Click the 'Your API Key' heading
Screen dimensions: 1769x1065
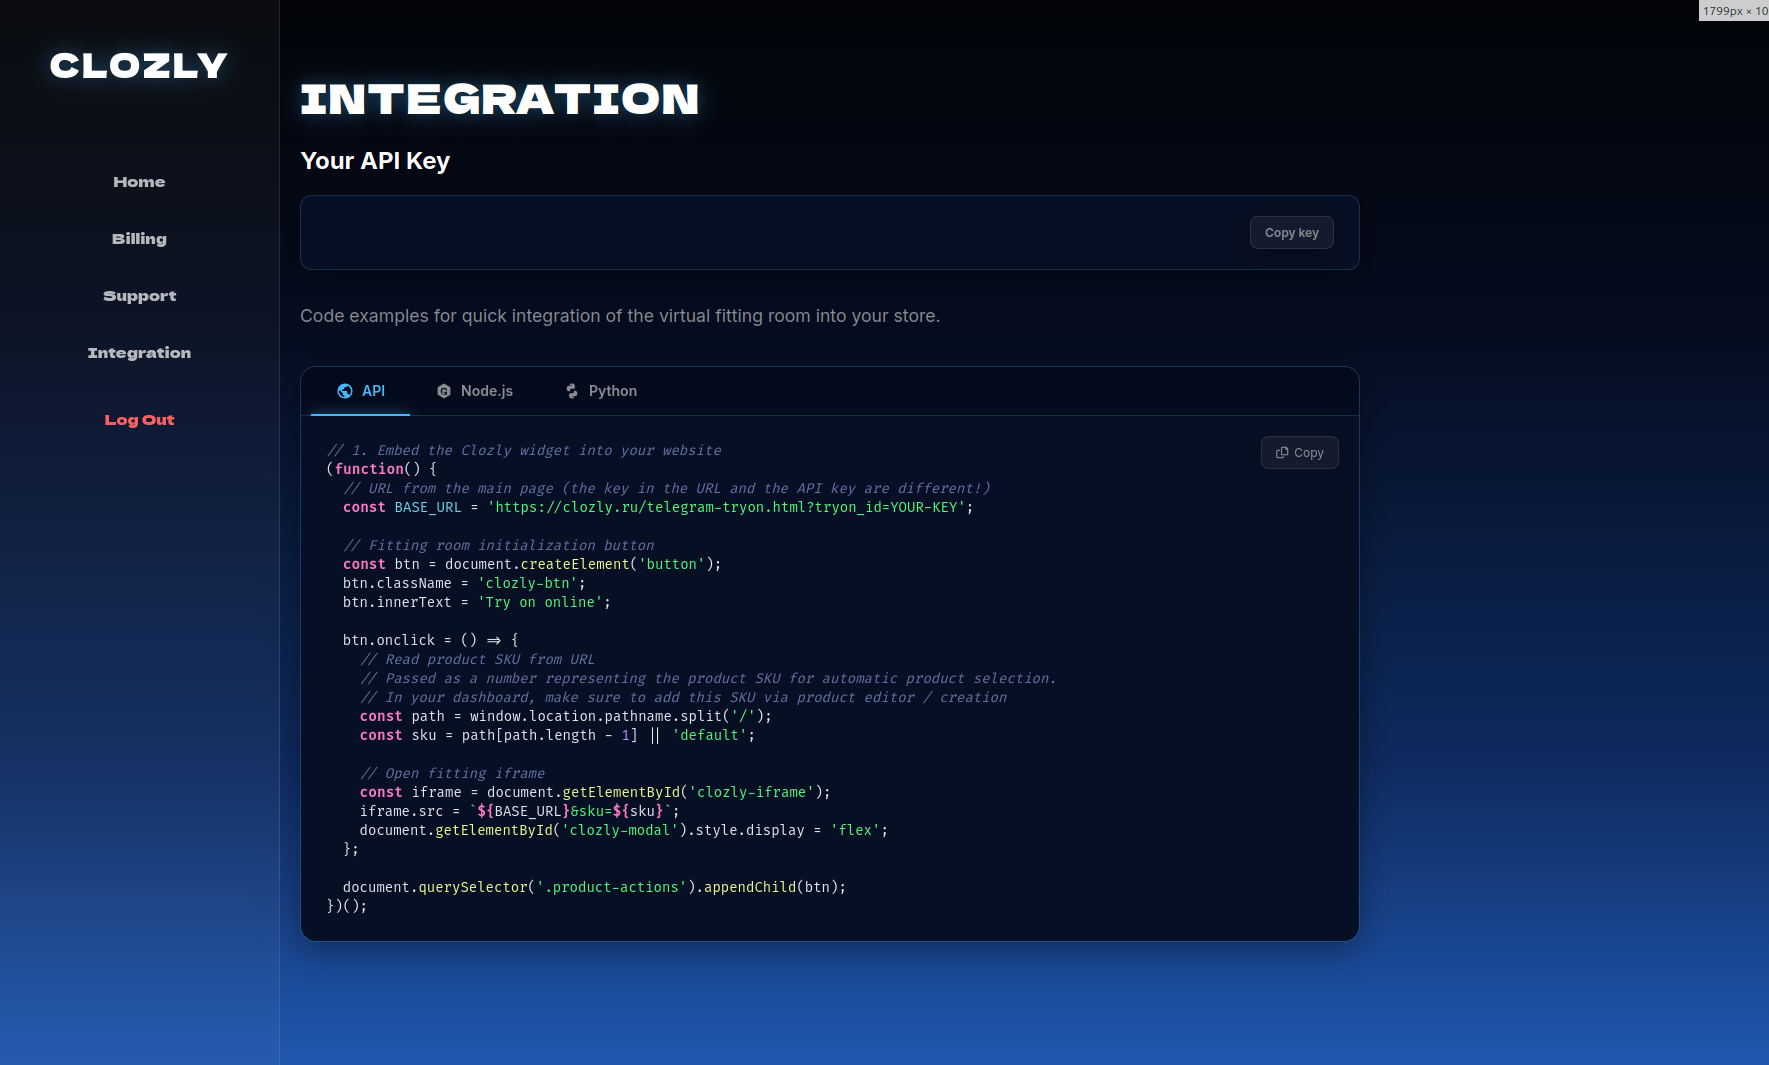[x=375, y=161]
